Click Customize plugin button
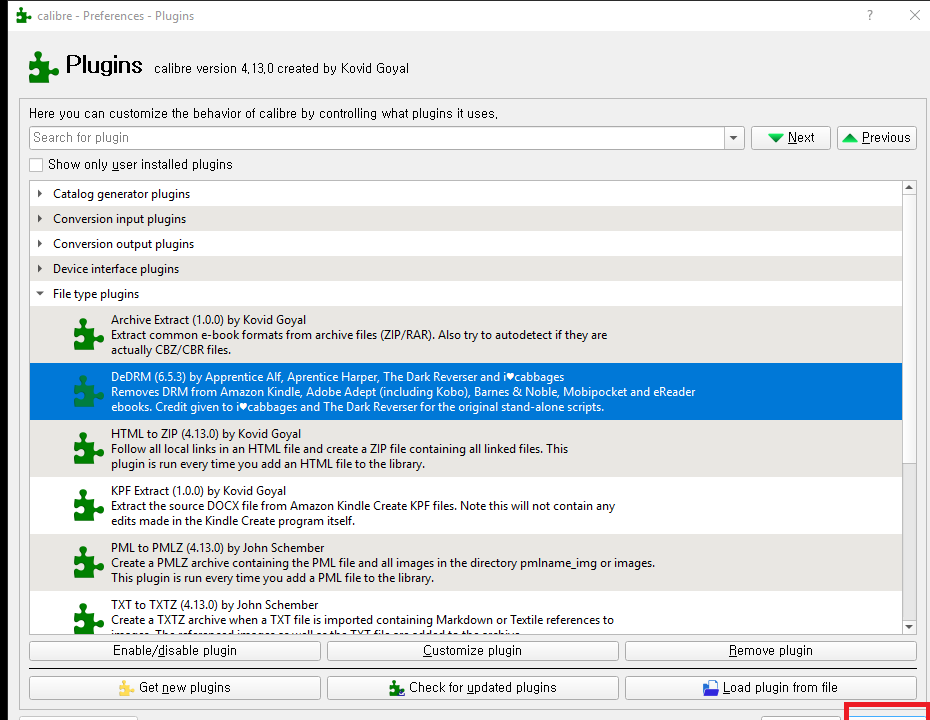The height and width of the screenshot is (720, 930). click(473, 651)
